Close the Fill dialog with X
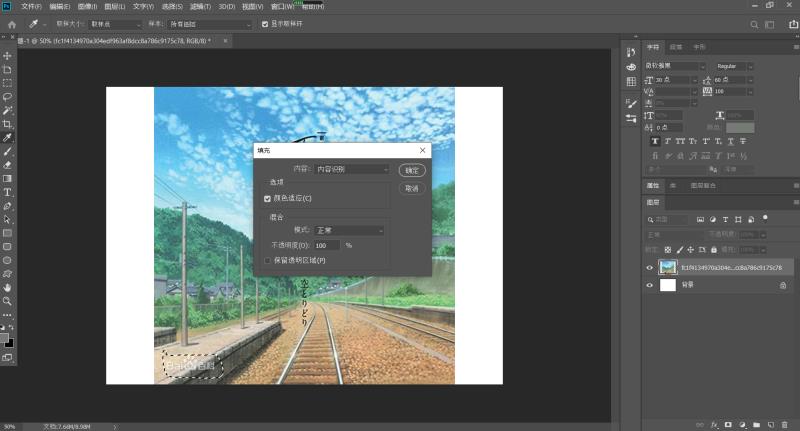Image resolution: width=800 pixels, height=431 pixels. click(422, 150)
